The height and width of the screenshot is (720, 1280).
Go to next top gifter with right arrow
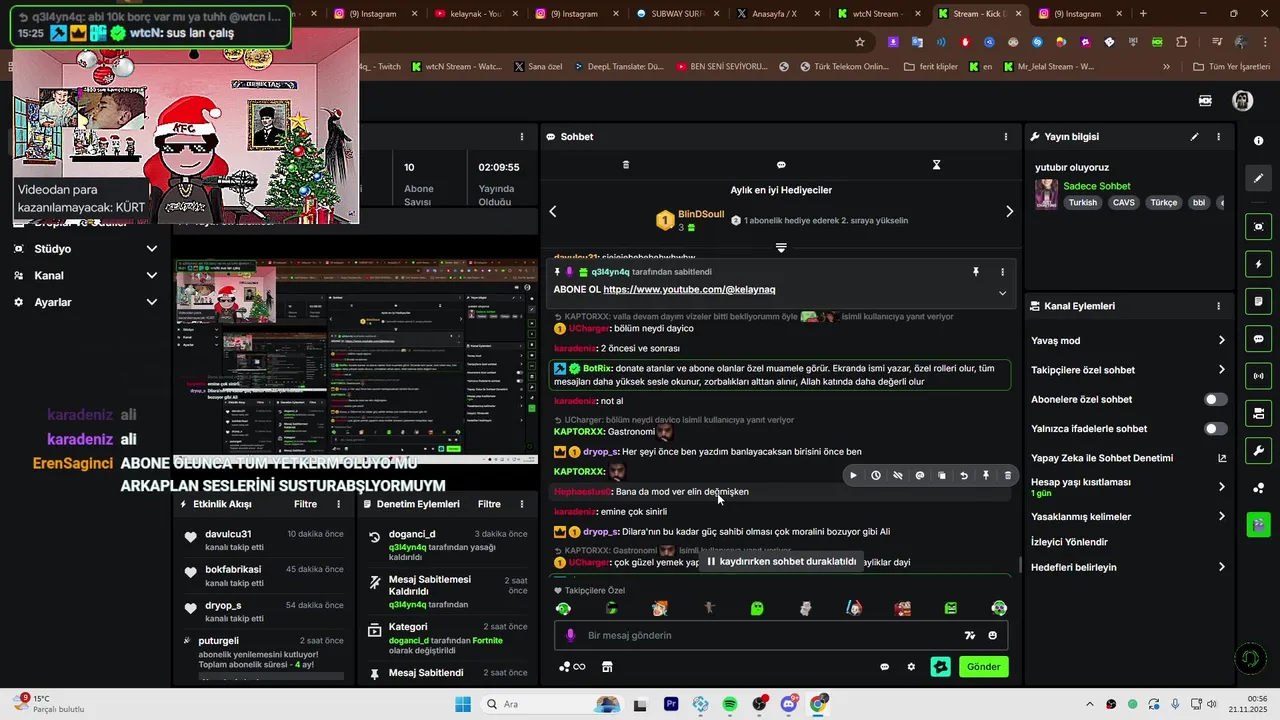tap(1009, 211)
